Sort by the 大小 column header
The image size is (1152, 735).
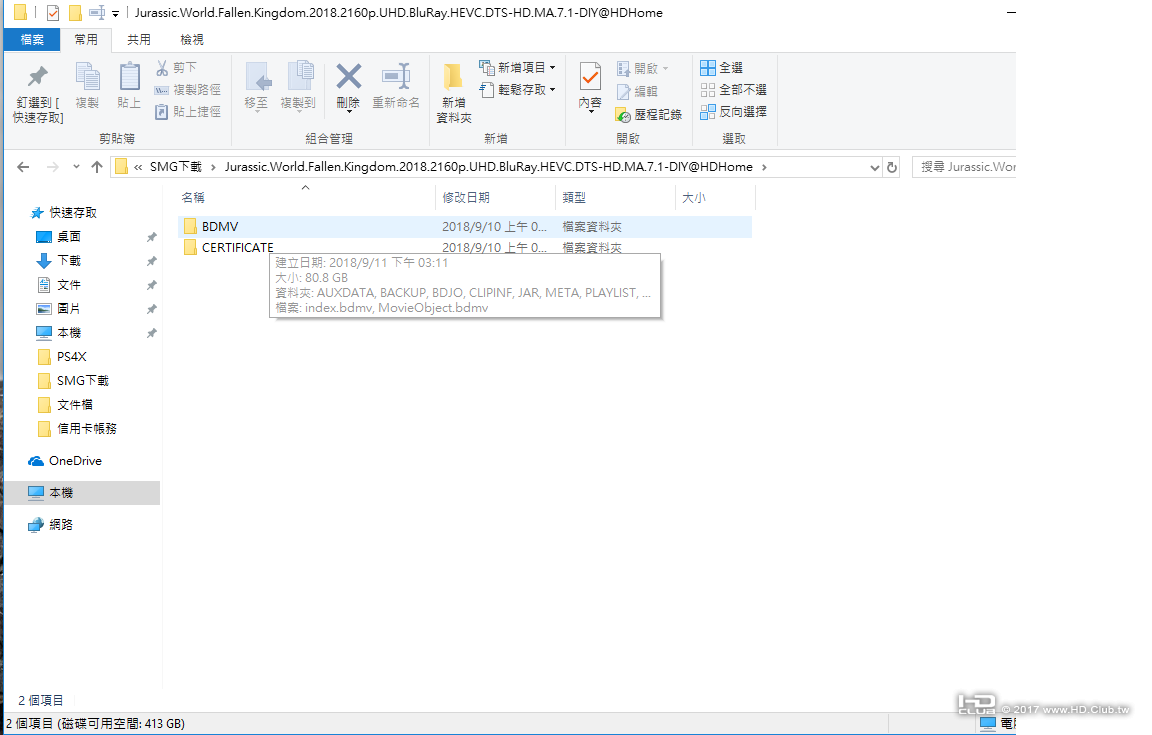694,198
